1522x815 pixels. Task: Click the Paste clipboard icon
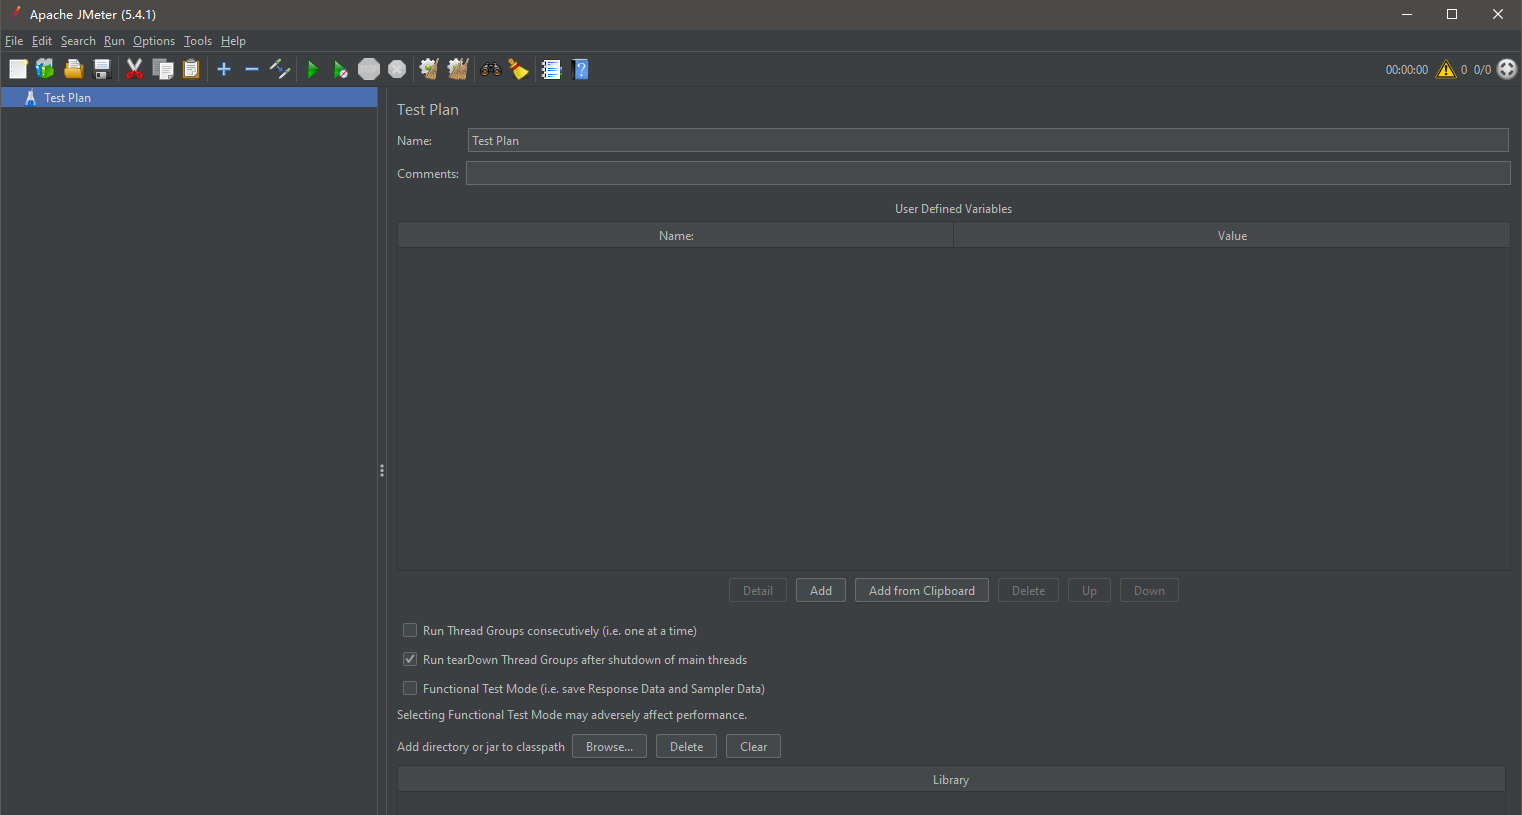click(191, 69)
